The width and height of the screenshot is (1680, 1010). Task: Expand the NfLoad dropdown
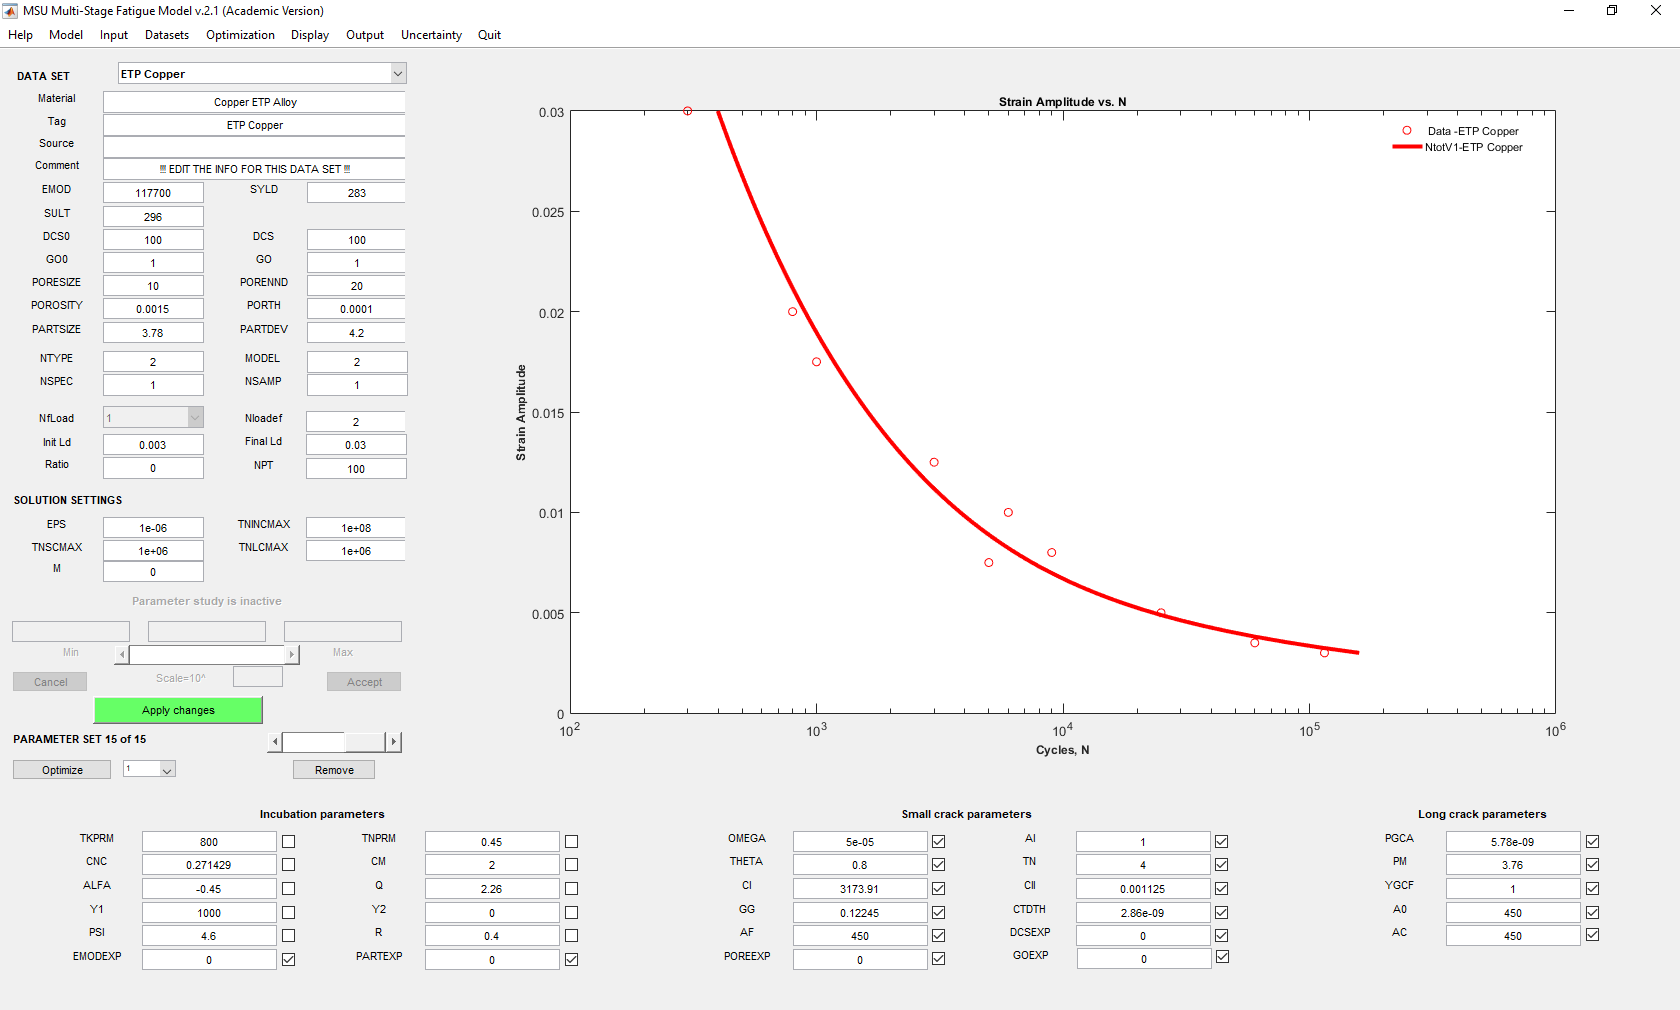coord(195,418)
